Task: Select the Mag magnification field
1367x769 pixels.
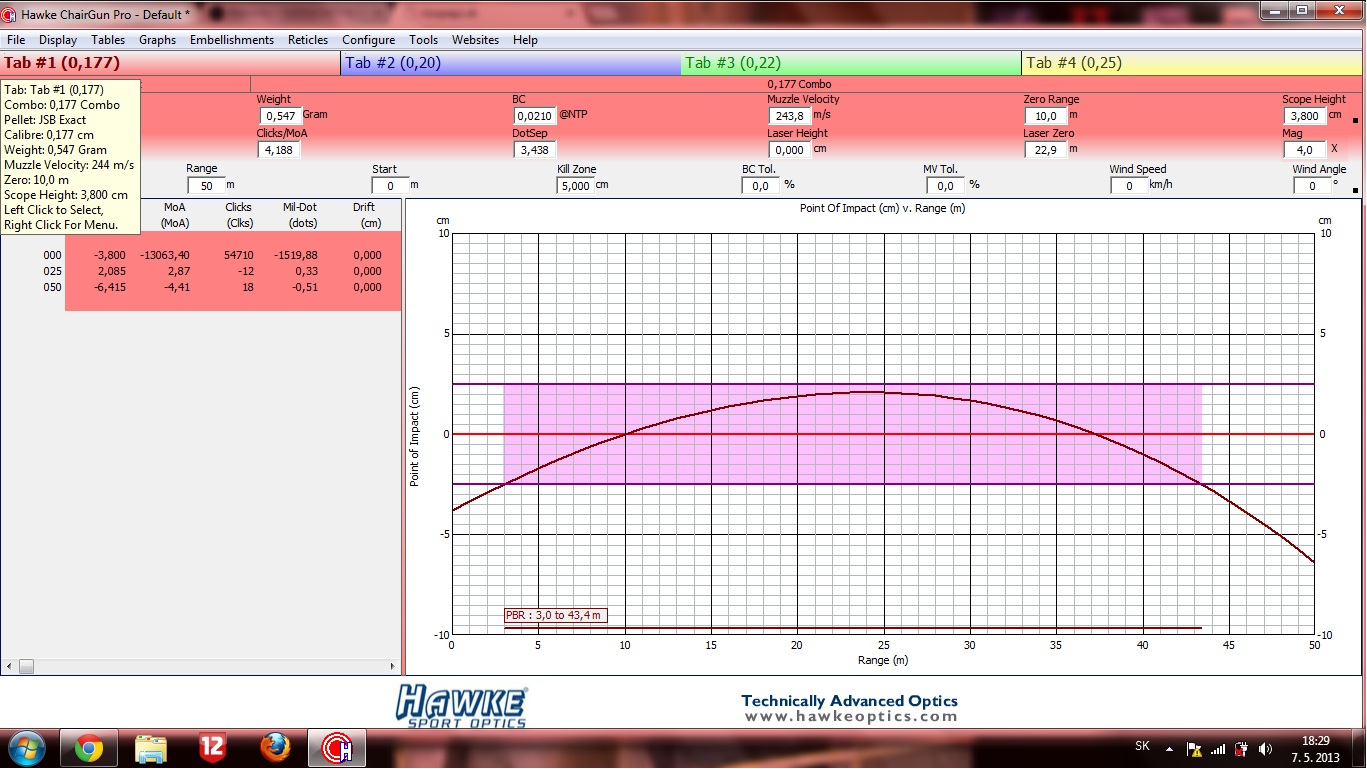Action: coord(1305,150)
